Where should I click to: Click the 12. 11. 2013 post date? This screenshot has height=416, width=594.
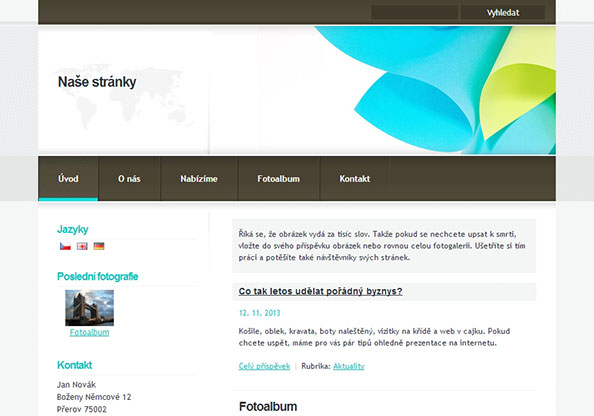point(259,313)
